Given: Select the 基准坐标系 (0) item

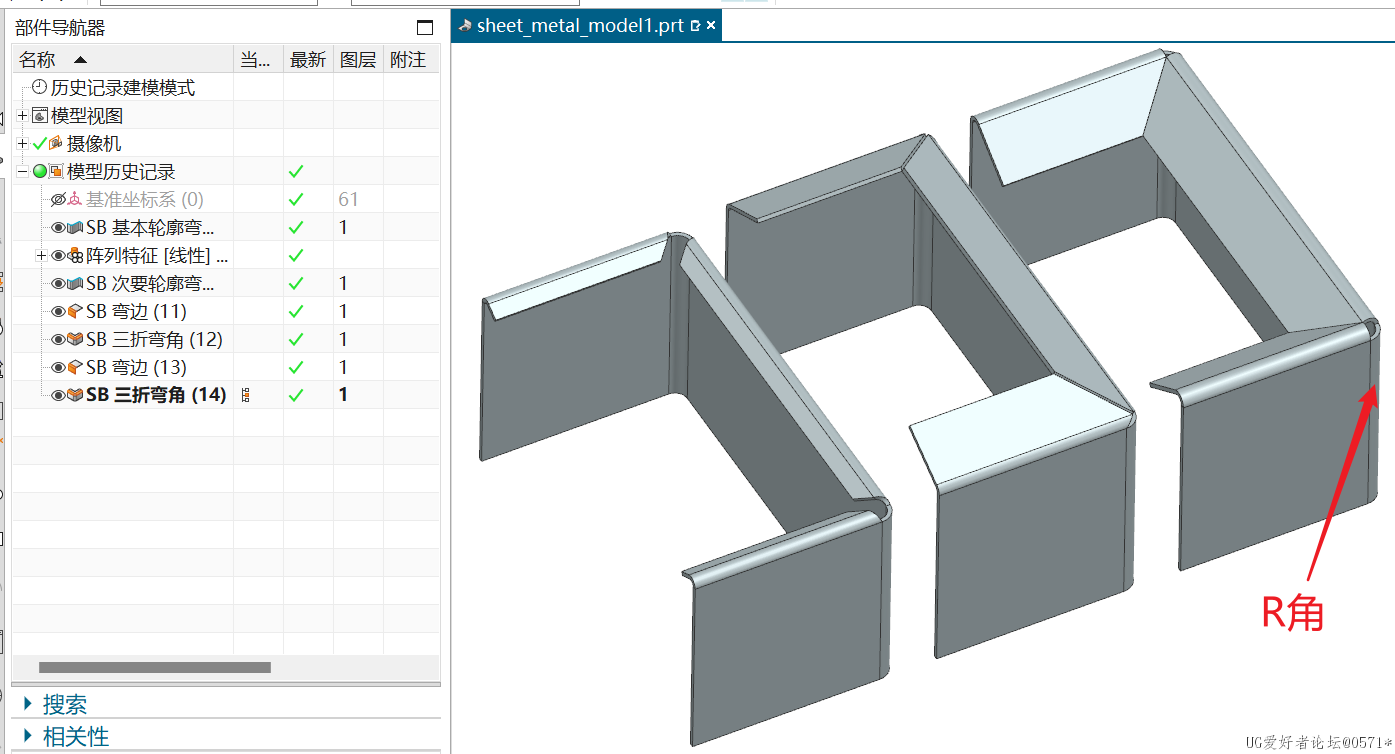Looking at the screenshot, I should click(144, 200).
